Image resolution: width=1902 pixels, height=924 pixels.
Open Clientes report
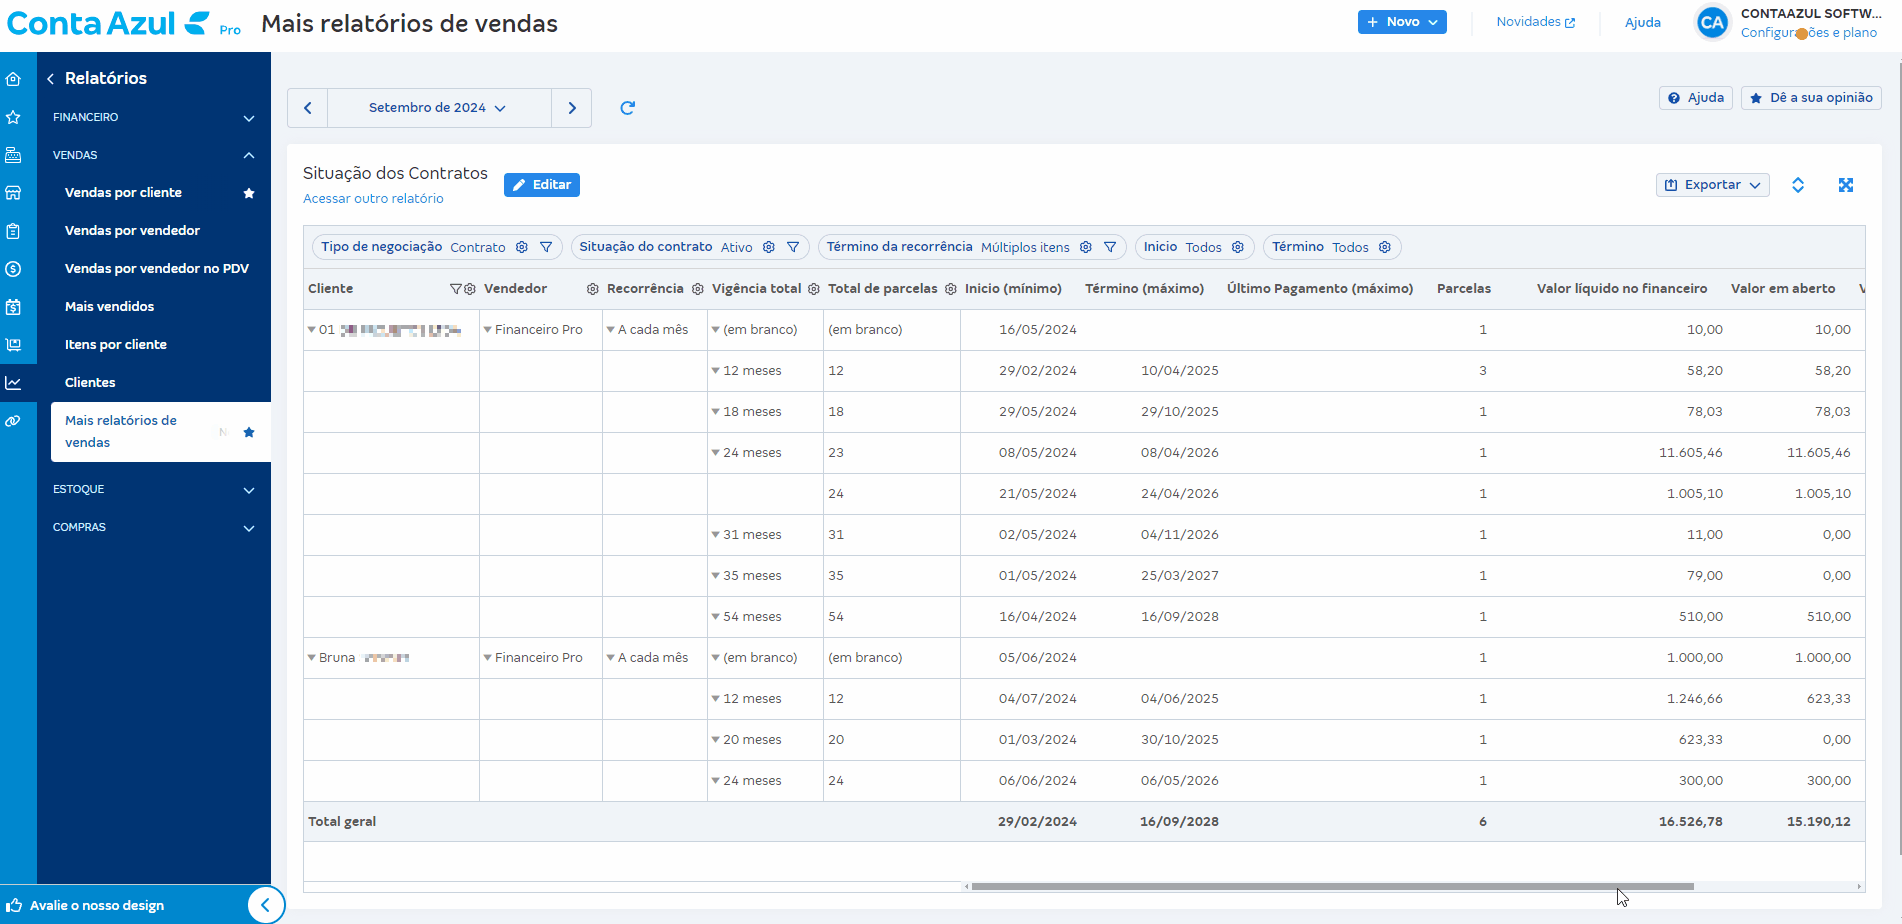tap(90, 383)
